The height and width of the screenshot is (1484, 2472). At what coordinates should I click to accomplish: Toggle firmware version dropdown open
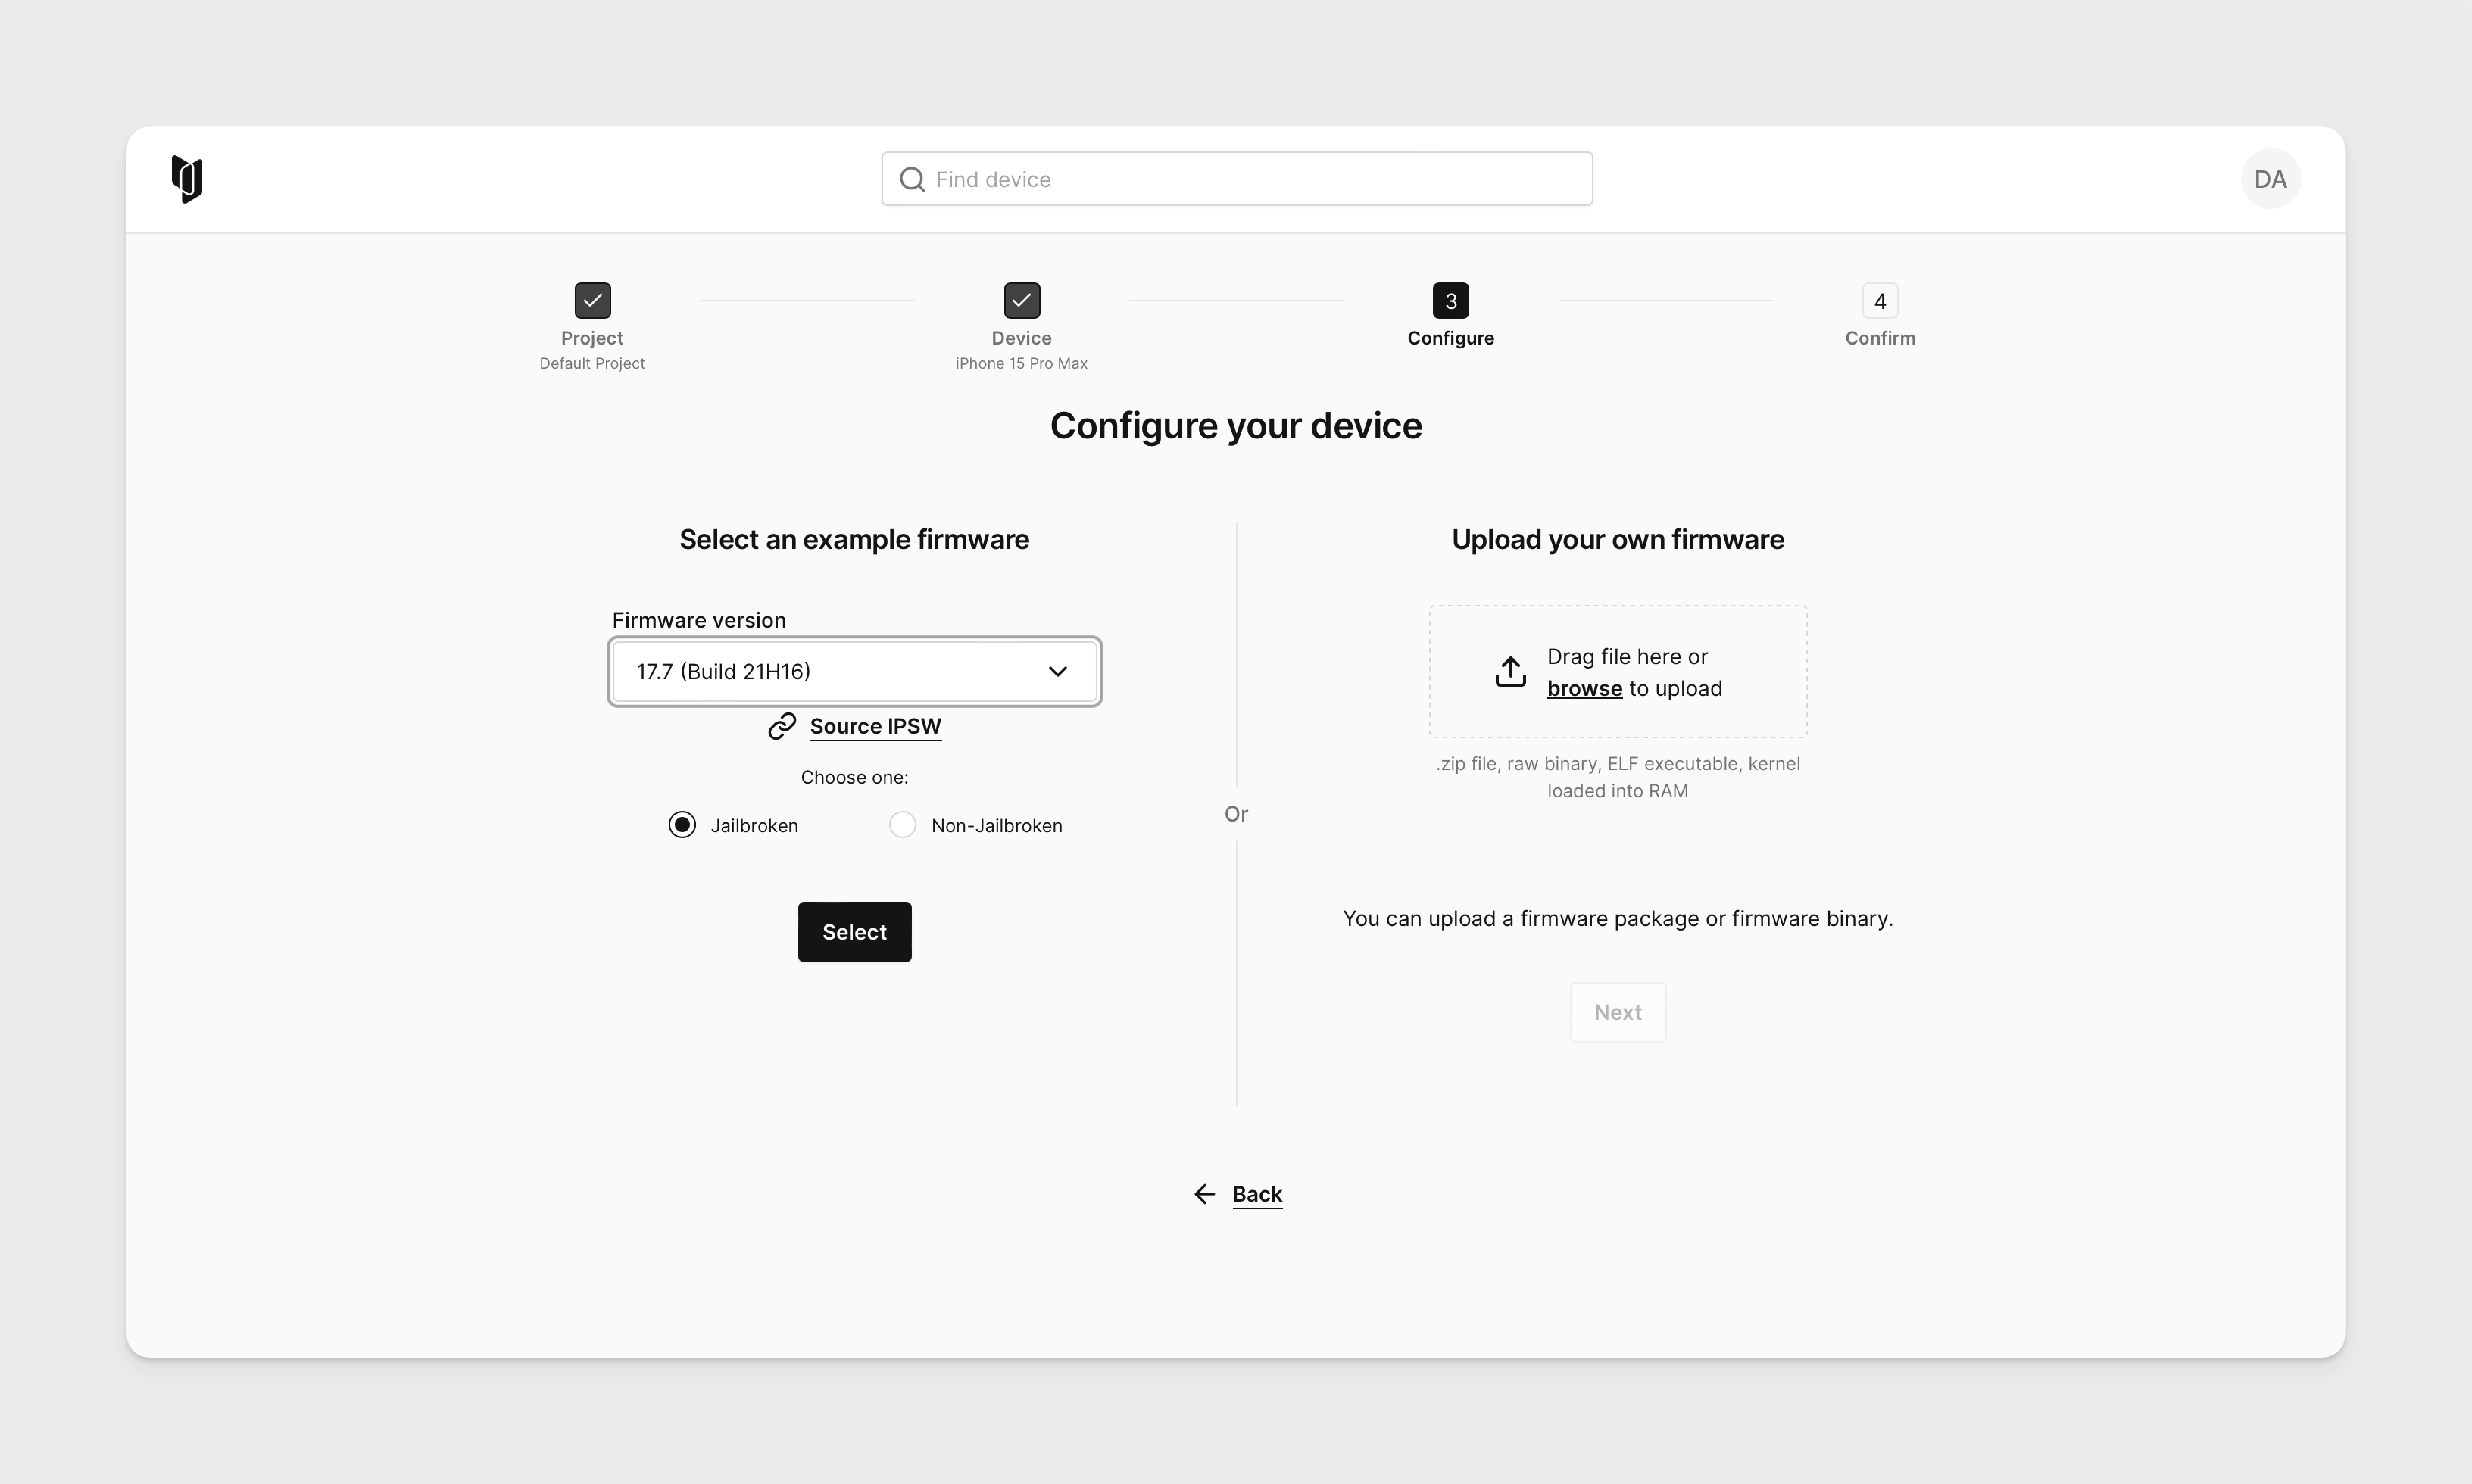(854, 671)
